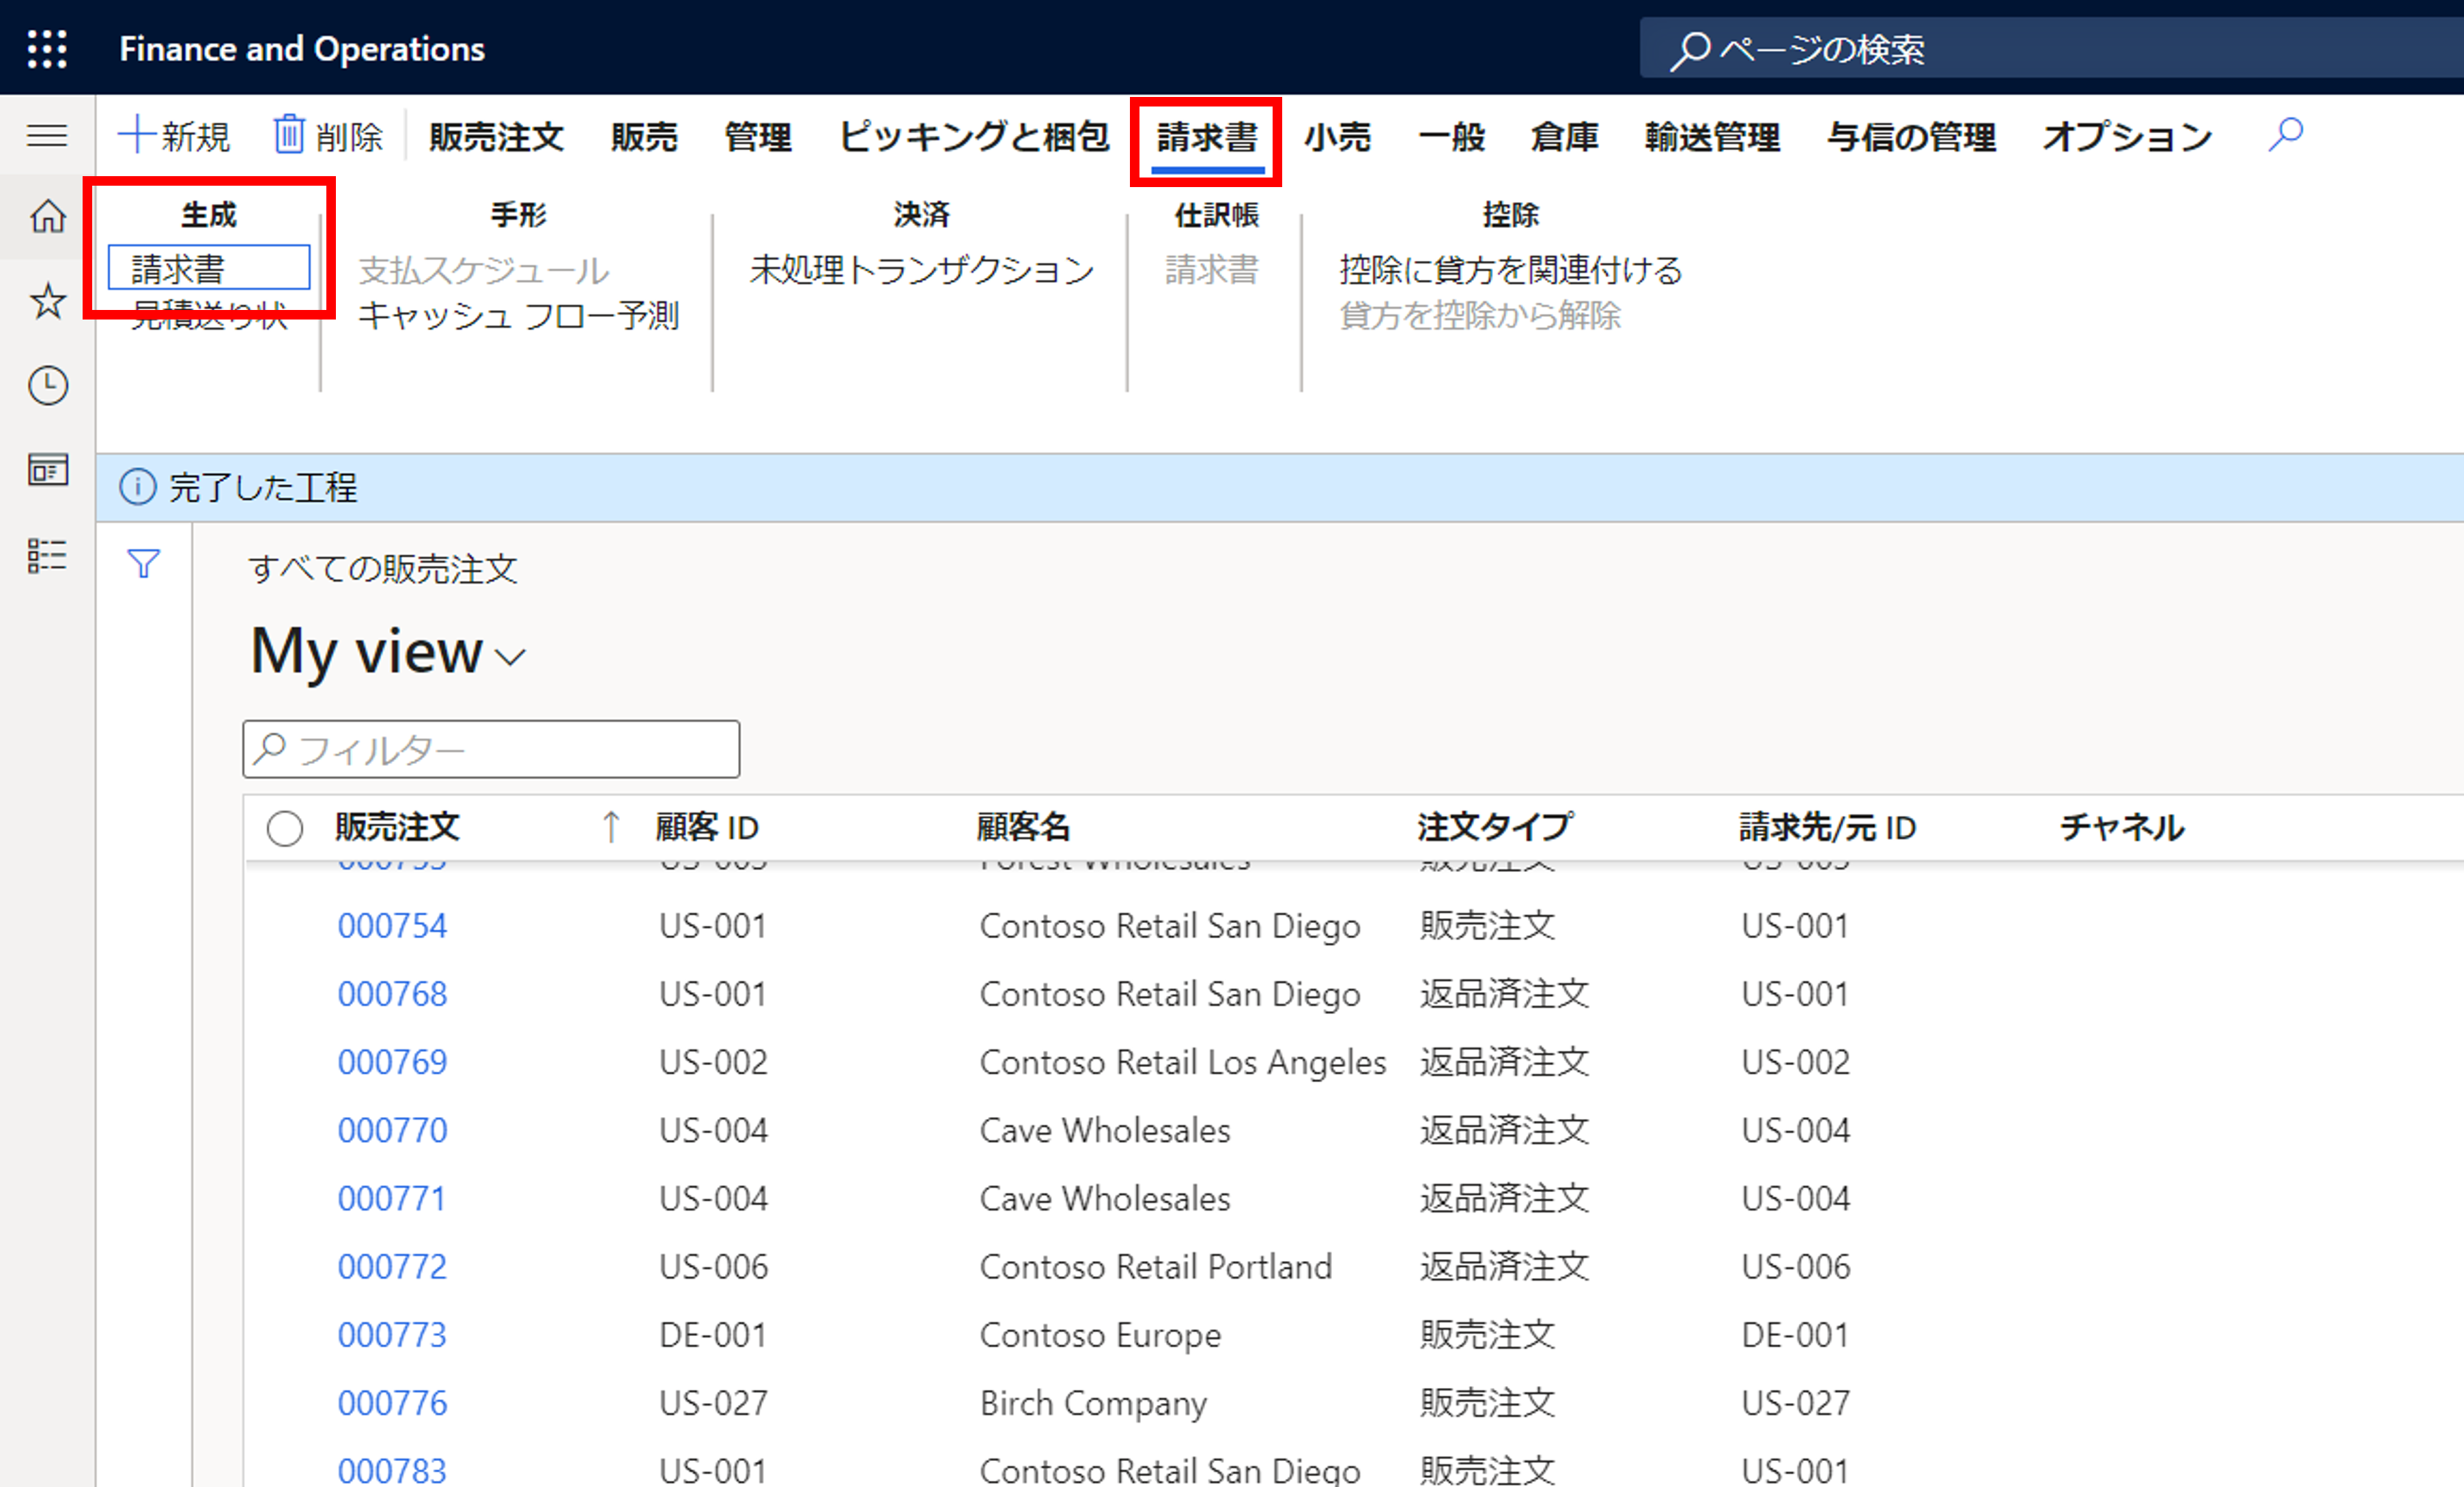The height and width of the screenshot is (1487, 2464).
Task: Click すべての販売注文 page title
Action: [383, 569]
